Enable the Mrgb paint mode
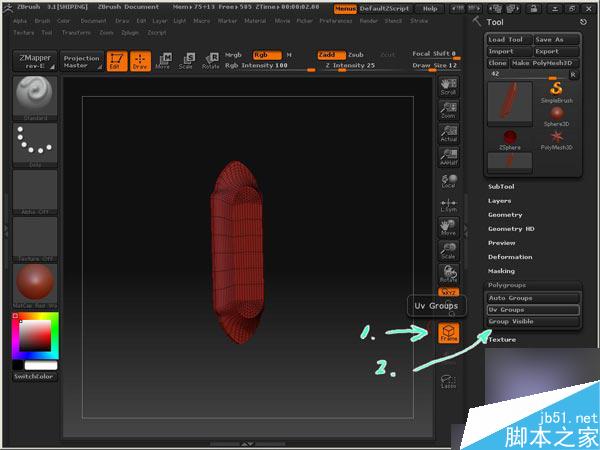600x450 pixels. click(233, 55)
